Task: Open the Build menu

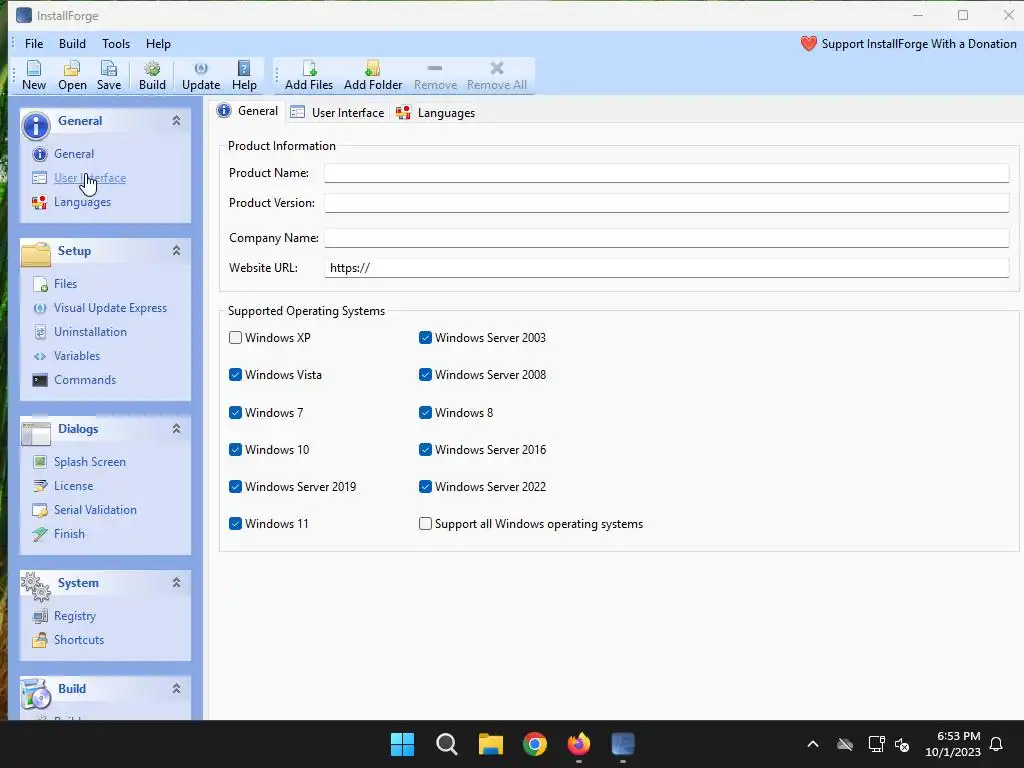Action: pyautogui.click(x=72, y=44)
